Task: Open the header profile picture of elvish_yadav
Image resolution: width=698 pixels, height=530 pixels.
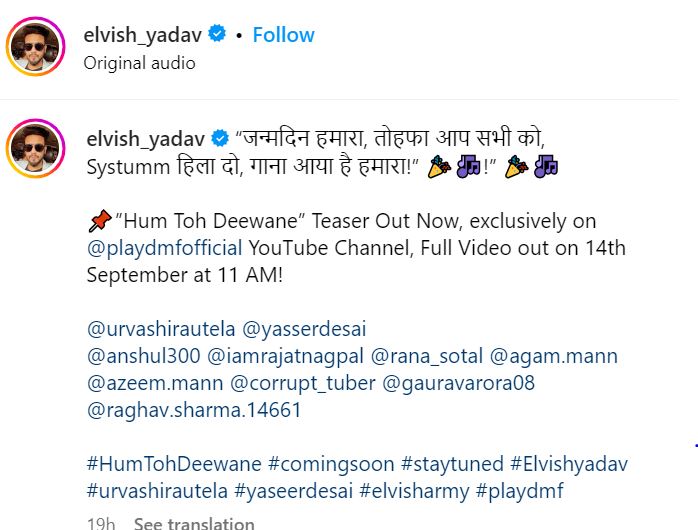Action: (36, 46)
